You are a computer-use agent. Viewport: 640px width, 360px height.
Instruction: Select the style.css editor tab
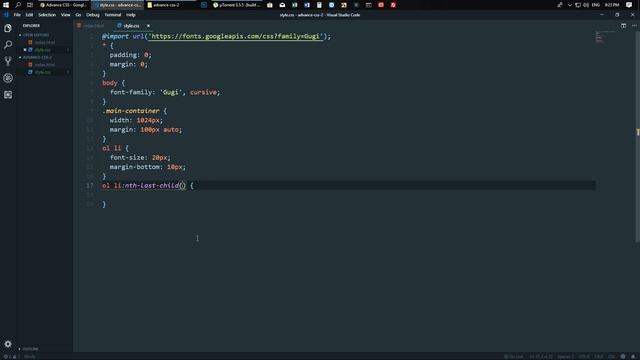tap(131, 26)
